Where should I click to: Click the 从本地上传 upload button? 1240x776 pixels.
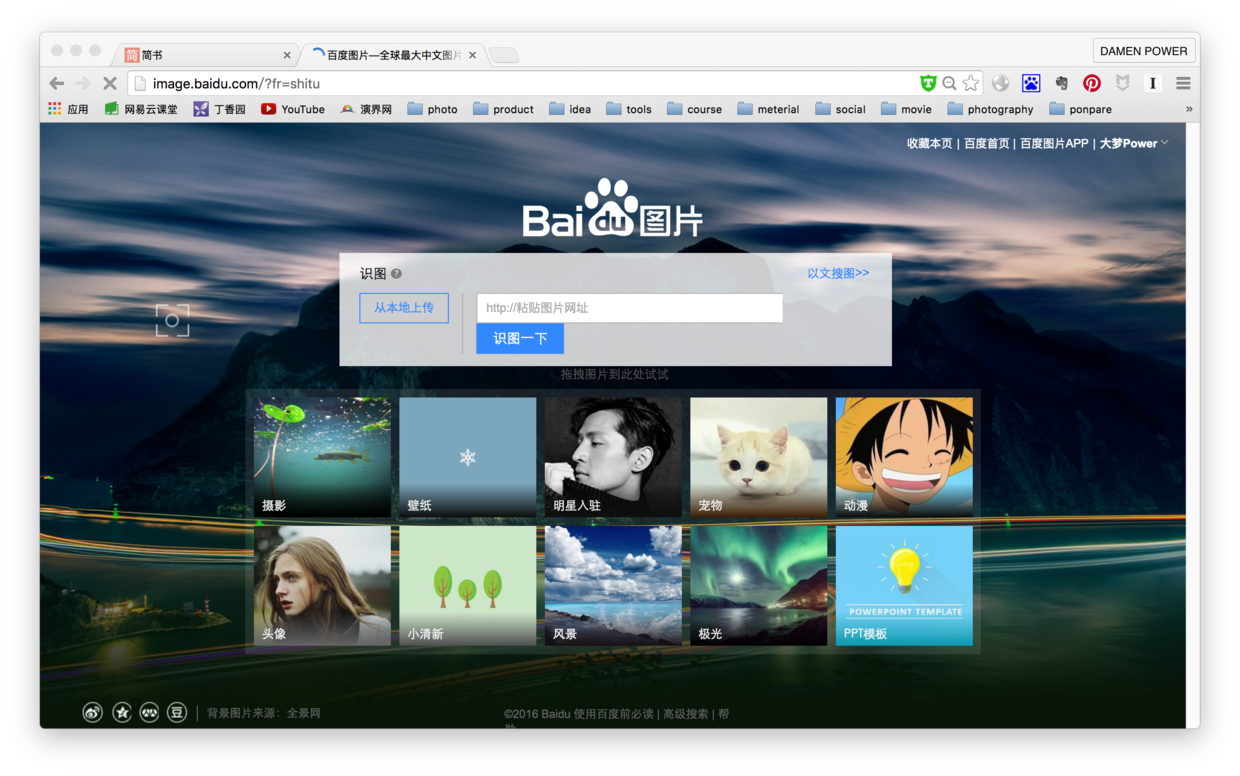404,308
